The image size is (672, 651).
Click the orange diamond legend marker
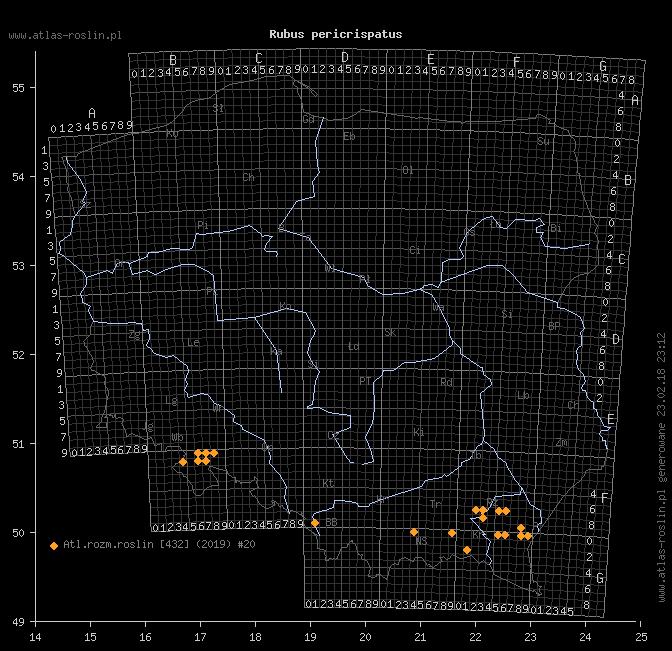[x=54, y=546]
